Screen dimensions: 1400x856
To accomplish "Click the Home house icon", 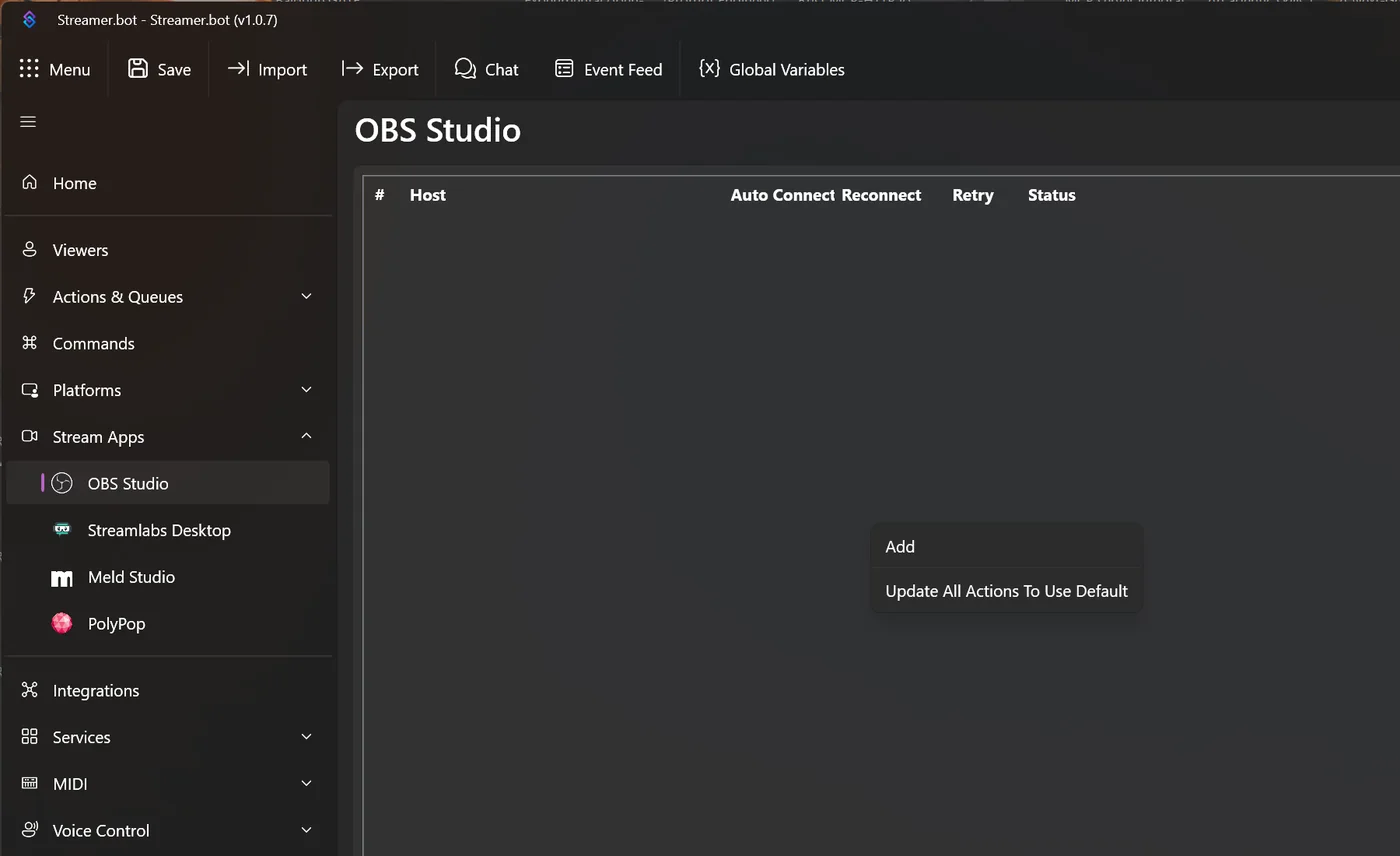I will point(30,182).
